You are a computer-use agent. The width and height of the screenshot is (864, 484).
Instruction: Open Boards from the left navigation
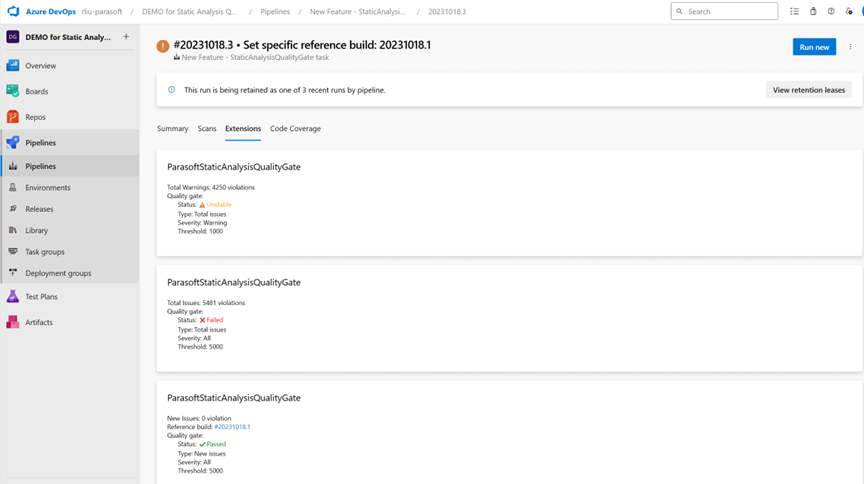pyautogui.click(x=36, y=91)
